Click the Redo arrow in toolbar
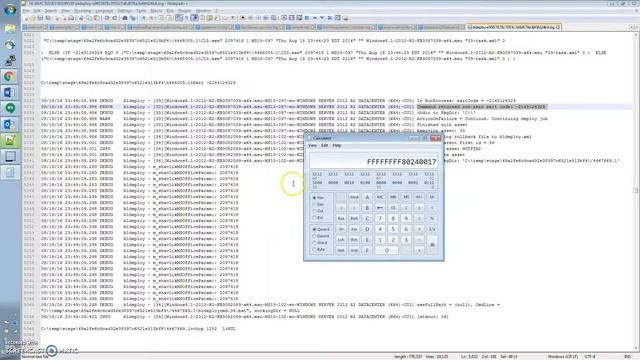Screen dimensions: 640x360 point(114,18)
